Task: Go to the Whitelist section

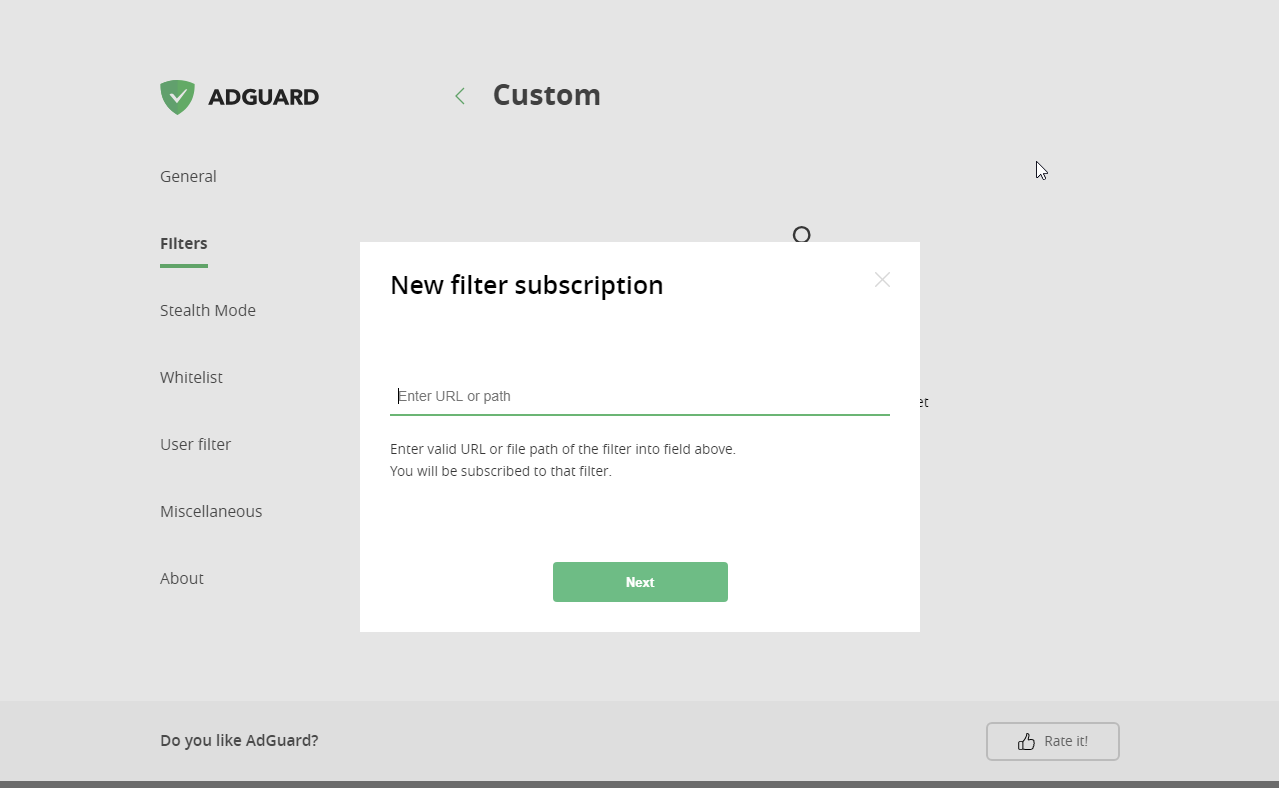Action: pos(191,377)
